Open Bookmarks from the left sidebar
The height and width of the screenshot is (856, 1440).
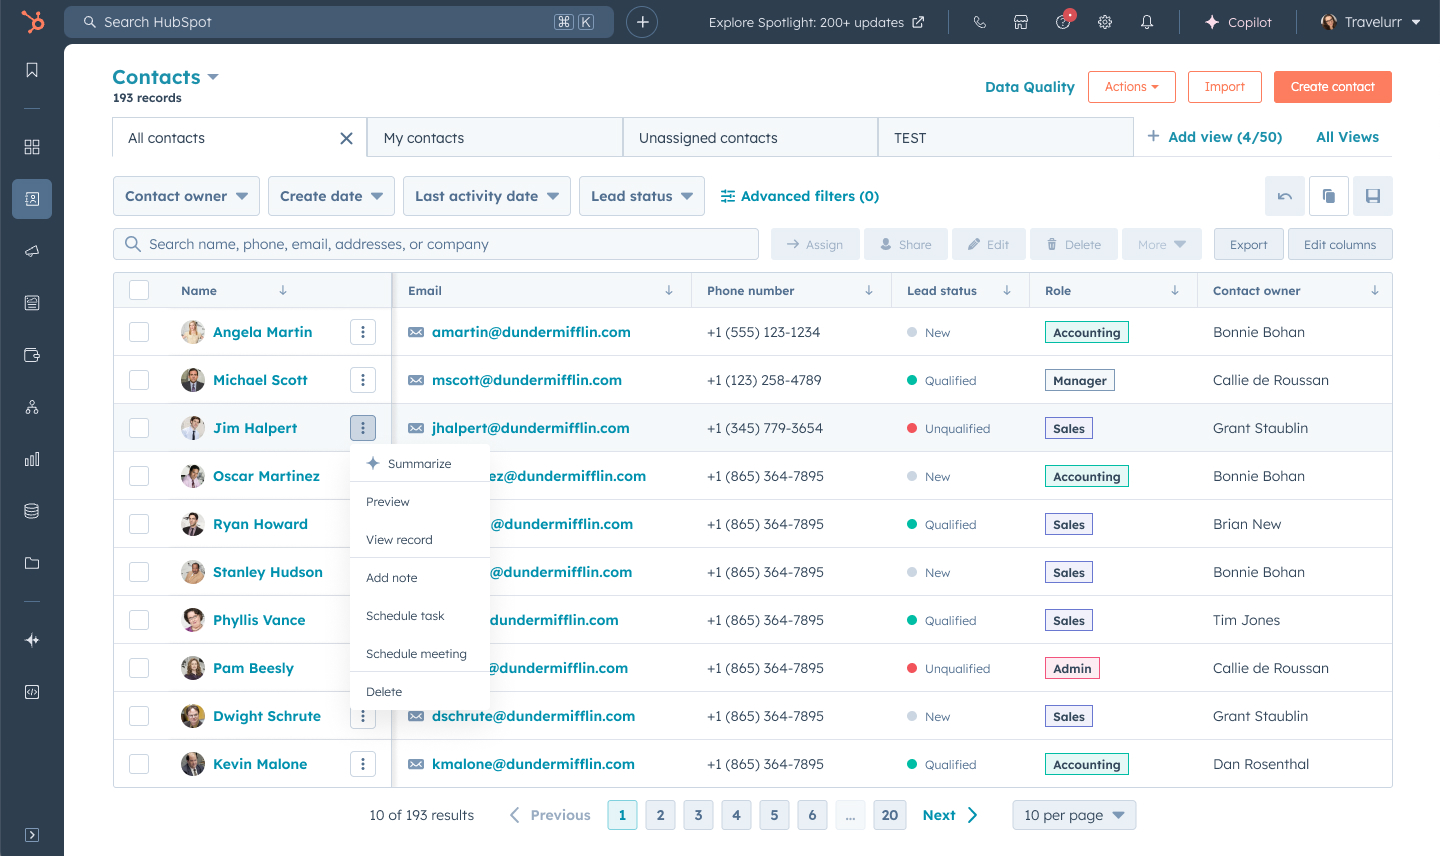tap(32, 70)
